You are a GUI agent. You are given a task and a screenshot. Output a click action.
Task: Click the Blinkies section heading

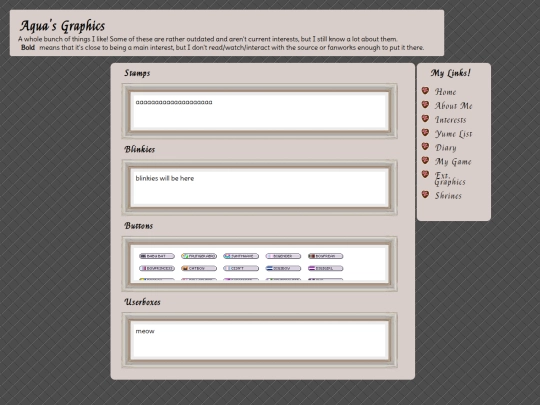tap(139, 149)
